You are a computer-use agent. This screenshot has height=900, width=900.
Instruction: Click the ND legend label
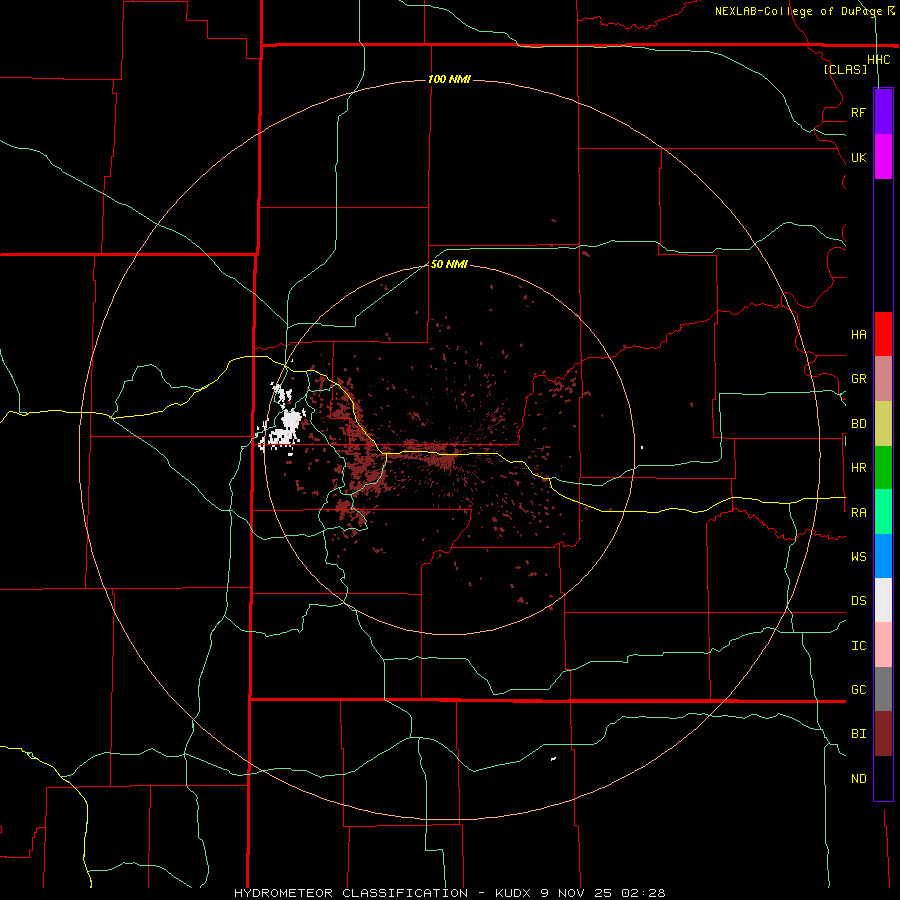[859, 779]
